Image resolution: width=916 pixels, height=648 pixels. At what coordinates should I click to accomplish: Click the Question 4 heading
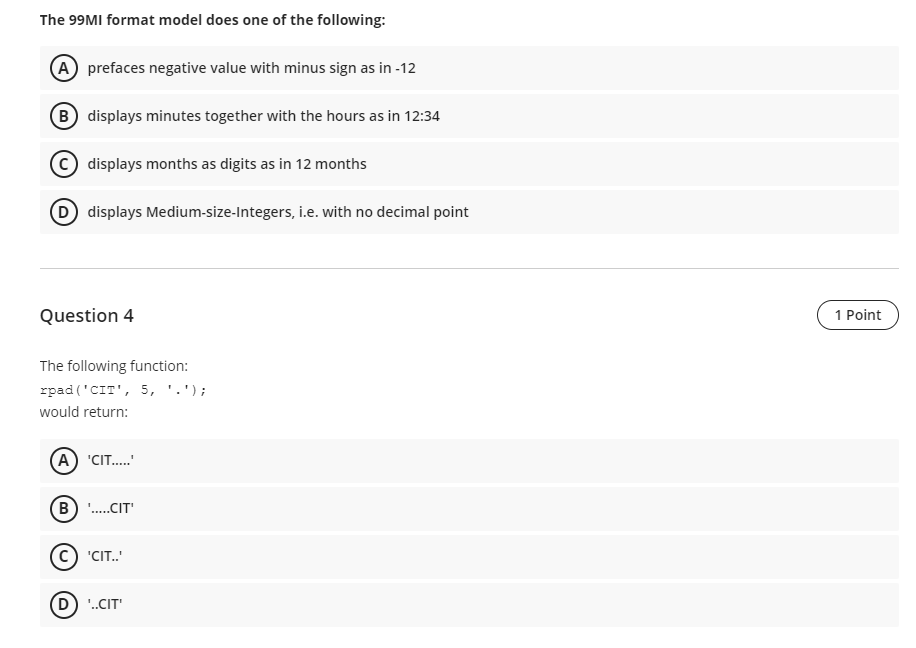pyautogui.click(x=86, y=315)
